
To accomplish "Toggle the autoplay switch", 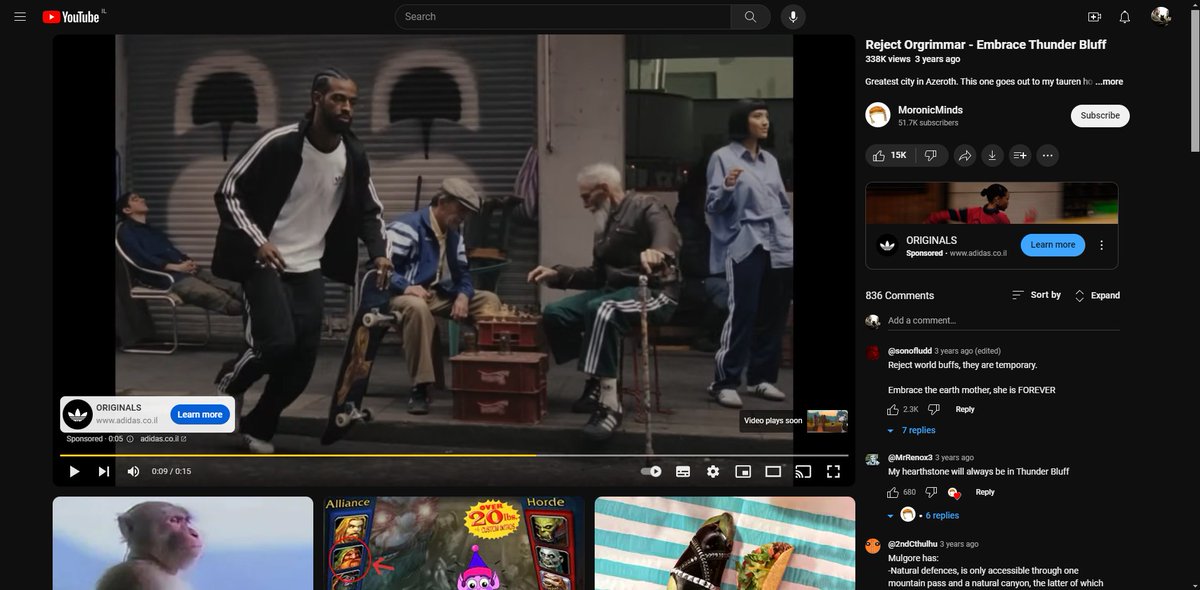I will 651,471.
